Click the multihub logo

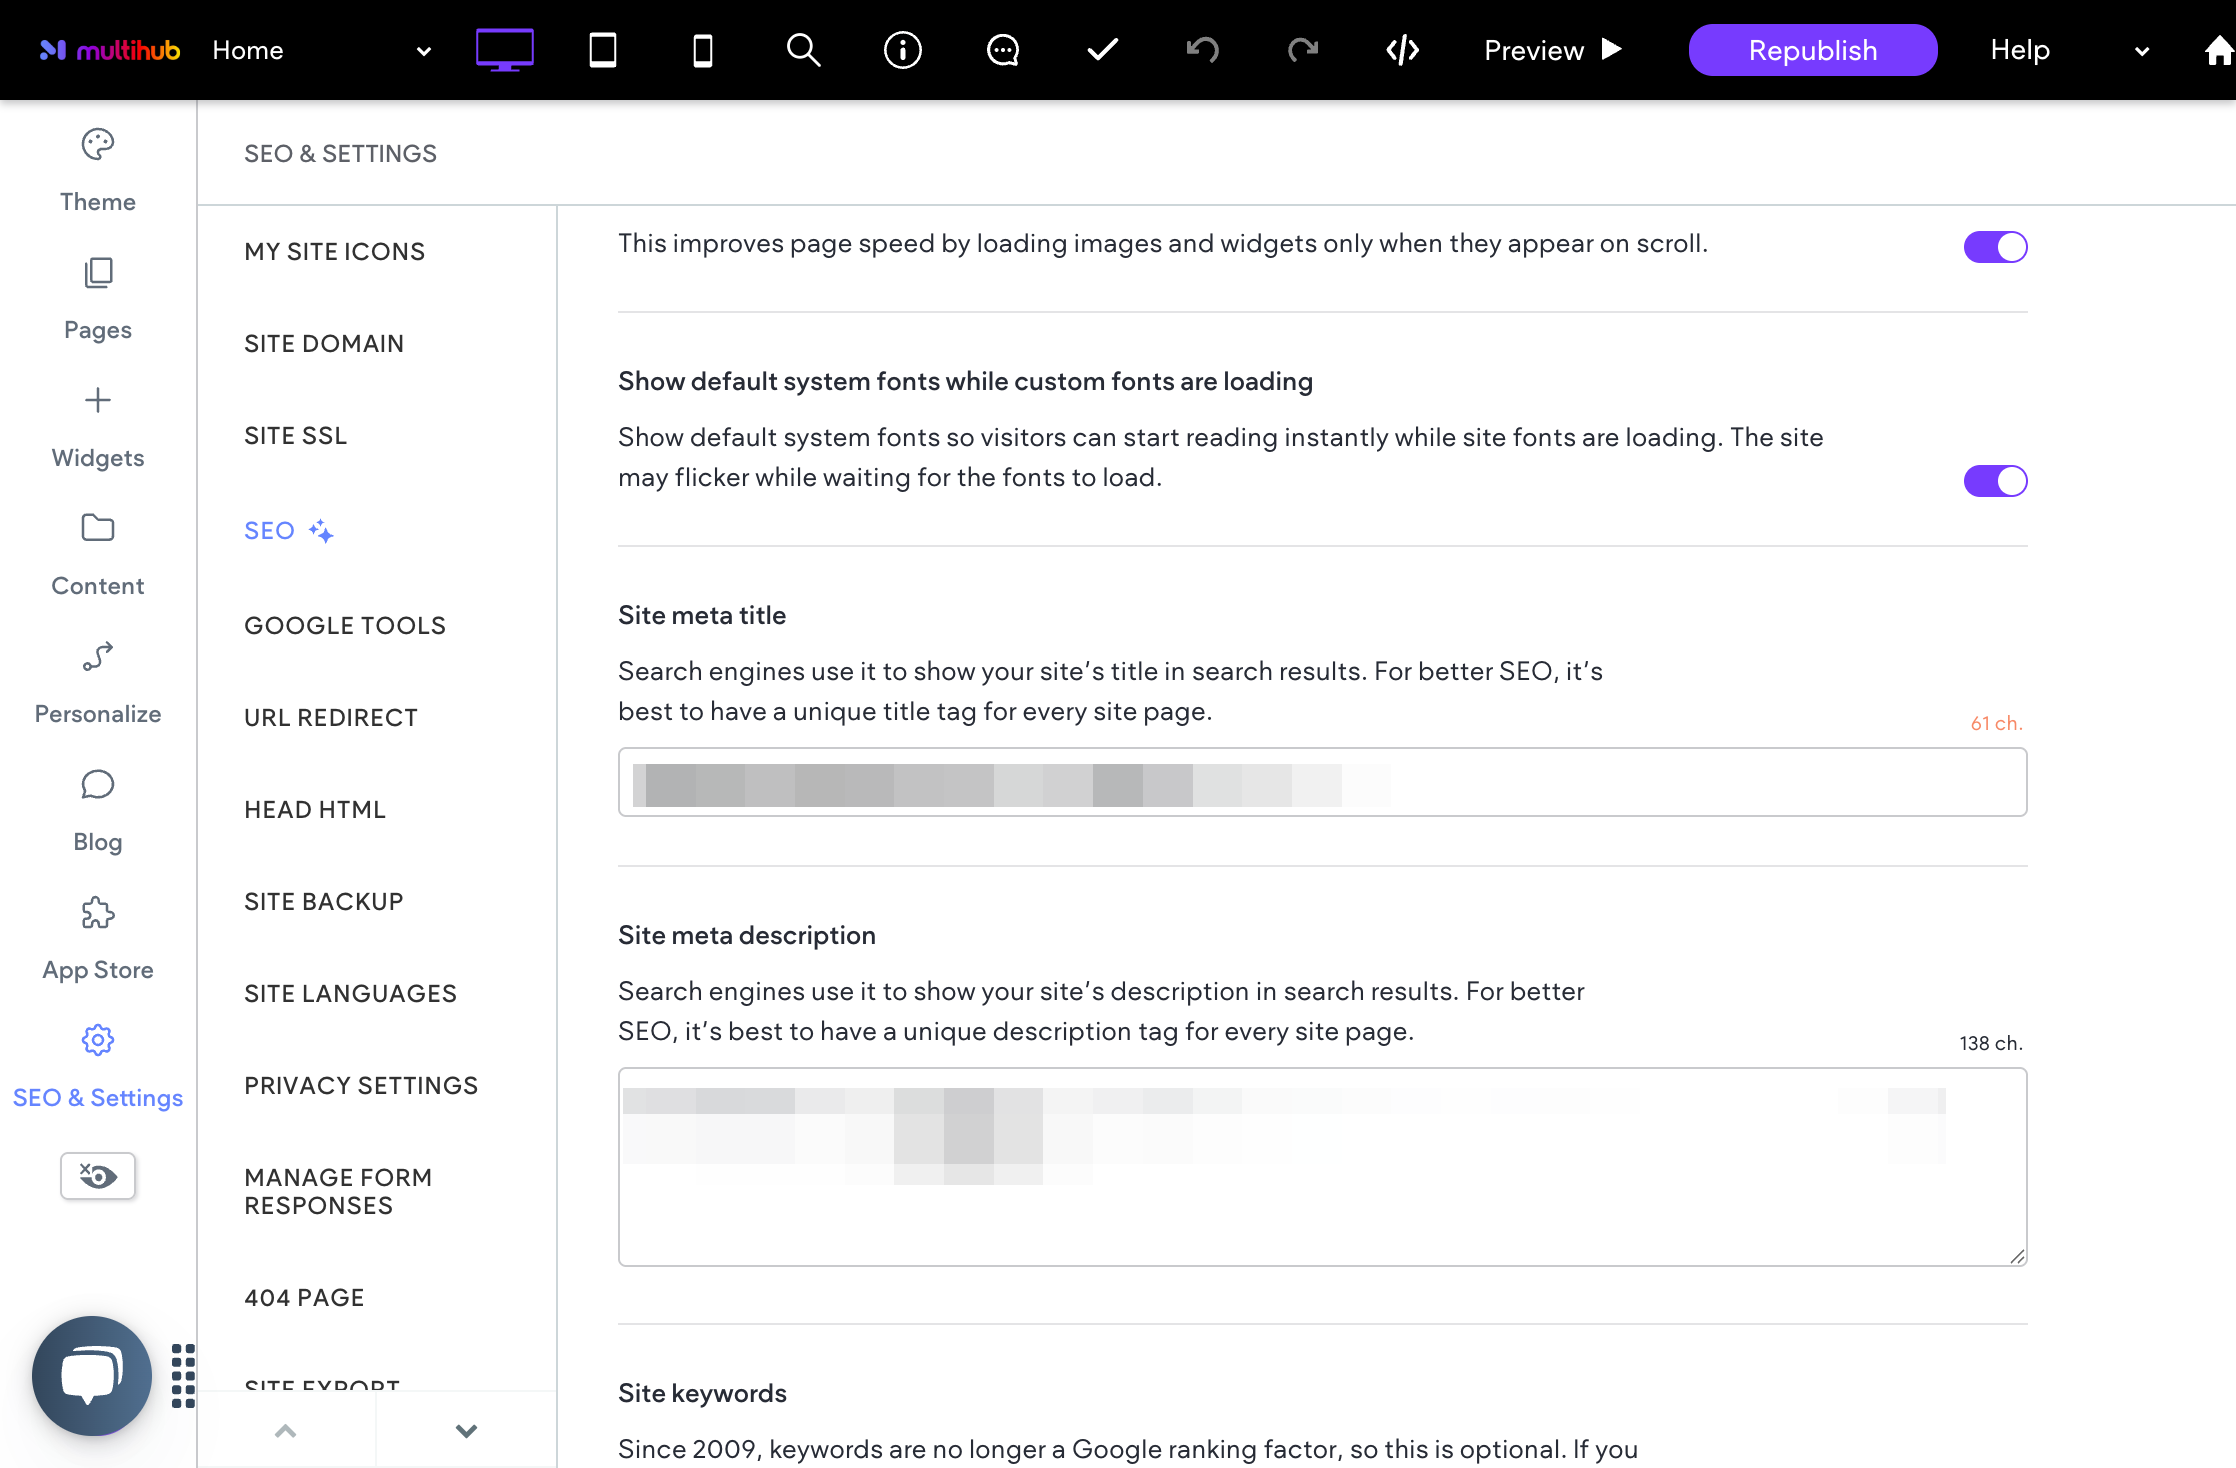110,50
